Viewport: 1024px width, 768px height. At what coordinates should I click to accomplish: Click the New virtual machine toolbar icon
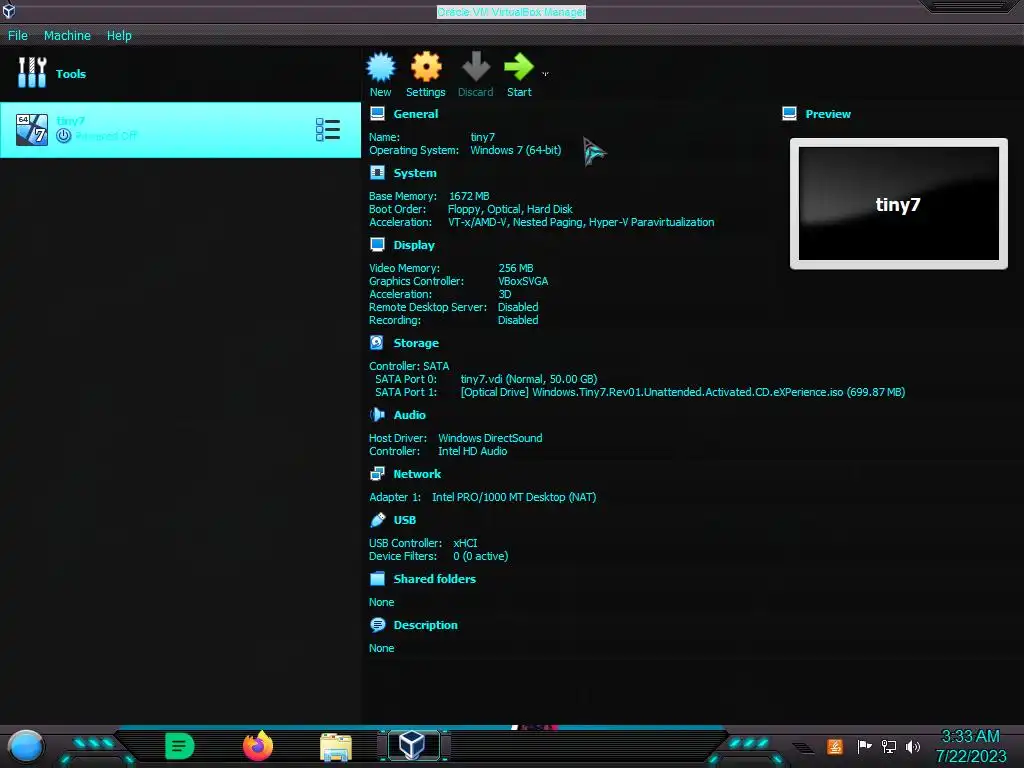[381, 67]
